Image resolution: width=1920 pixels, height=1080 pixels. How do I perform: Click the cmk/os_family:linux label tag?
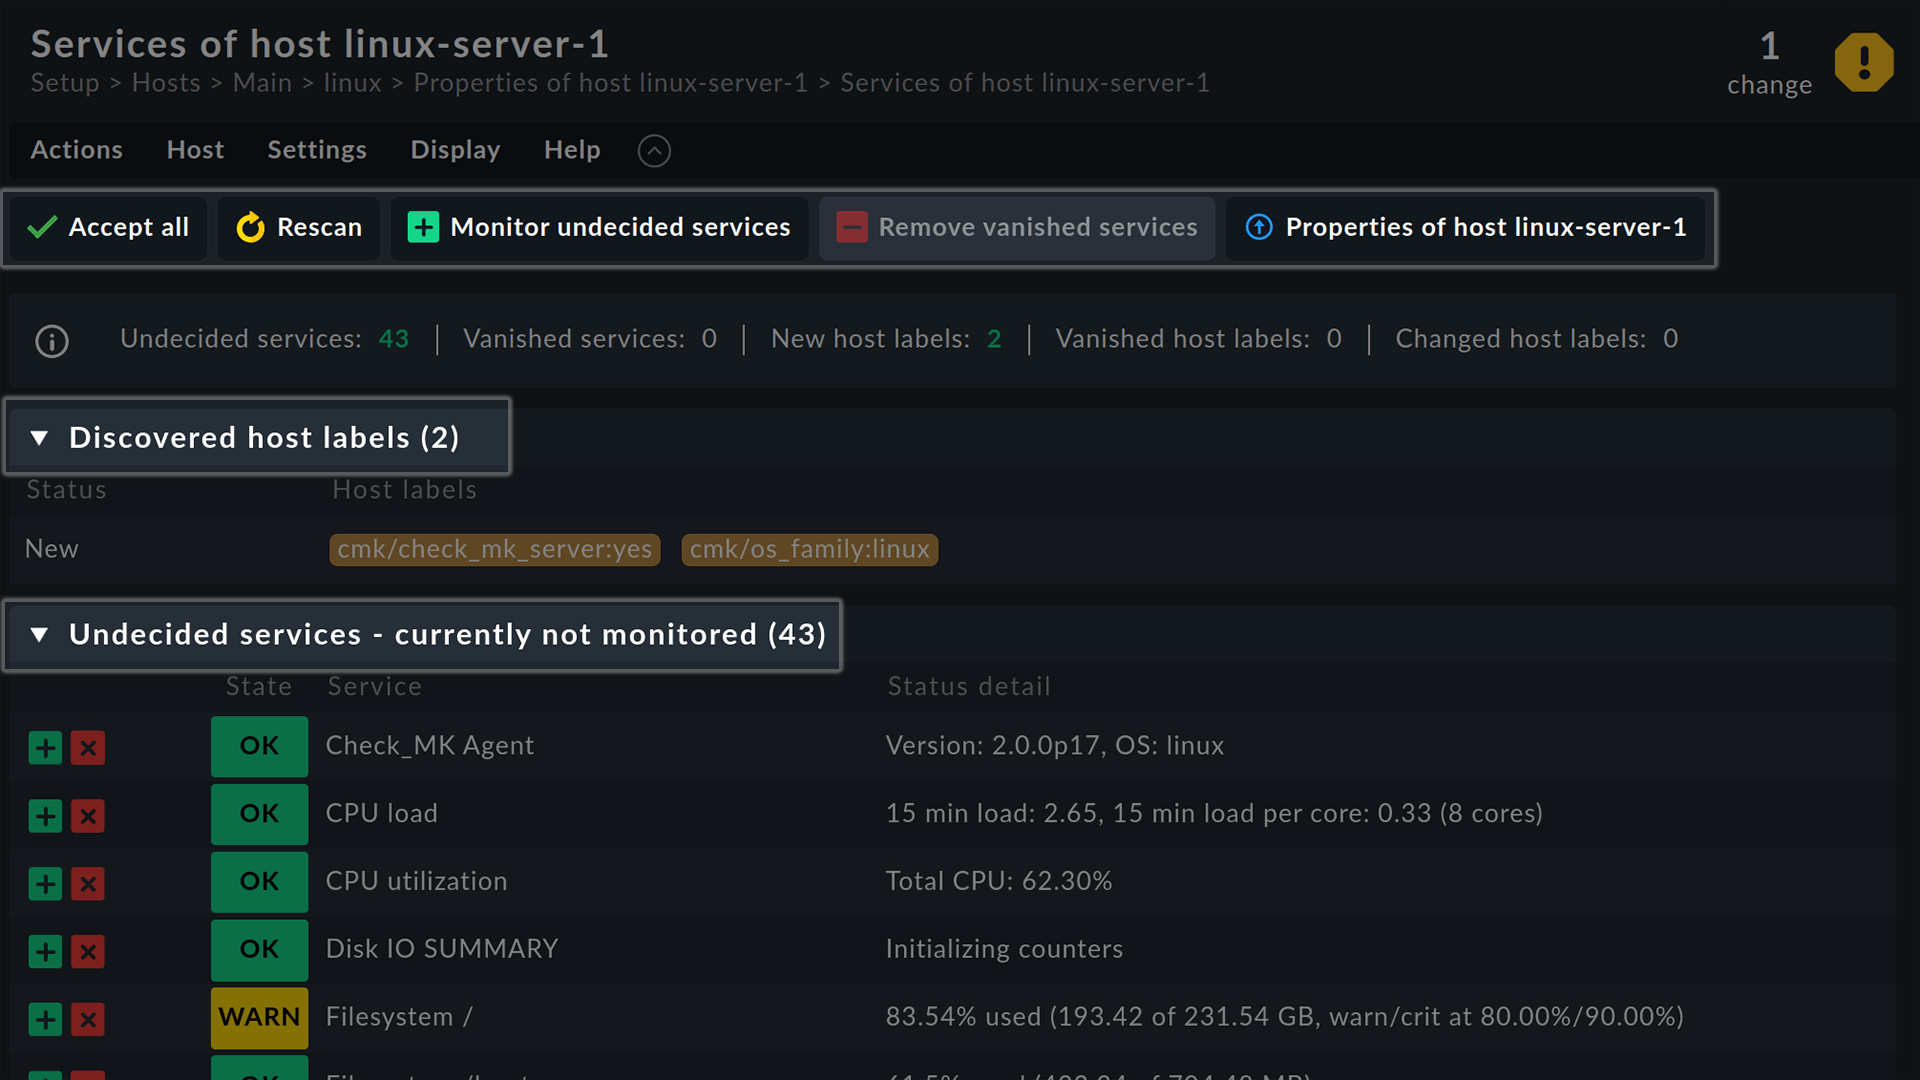coord(810,549)
